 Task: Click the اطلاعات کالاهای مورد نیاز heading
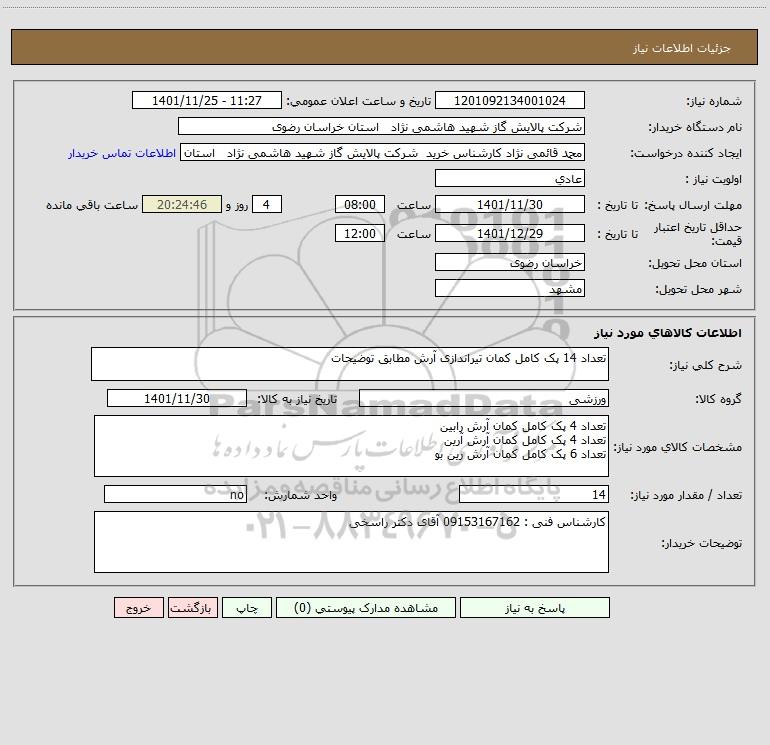pos(667,332)
